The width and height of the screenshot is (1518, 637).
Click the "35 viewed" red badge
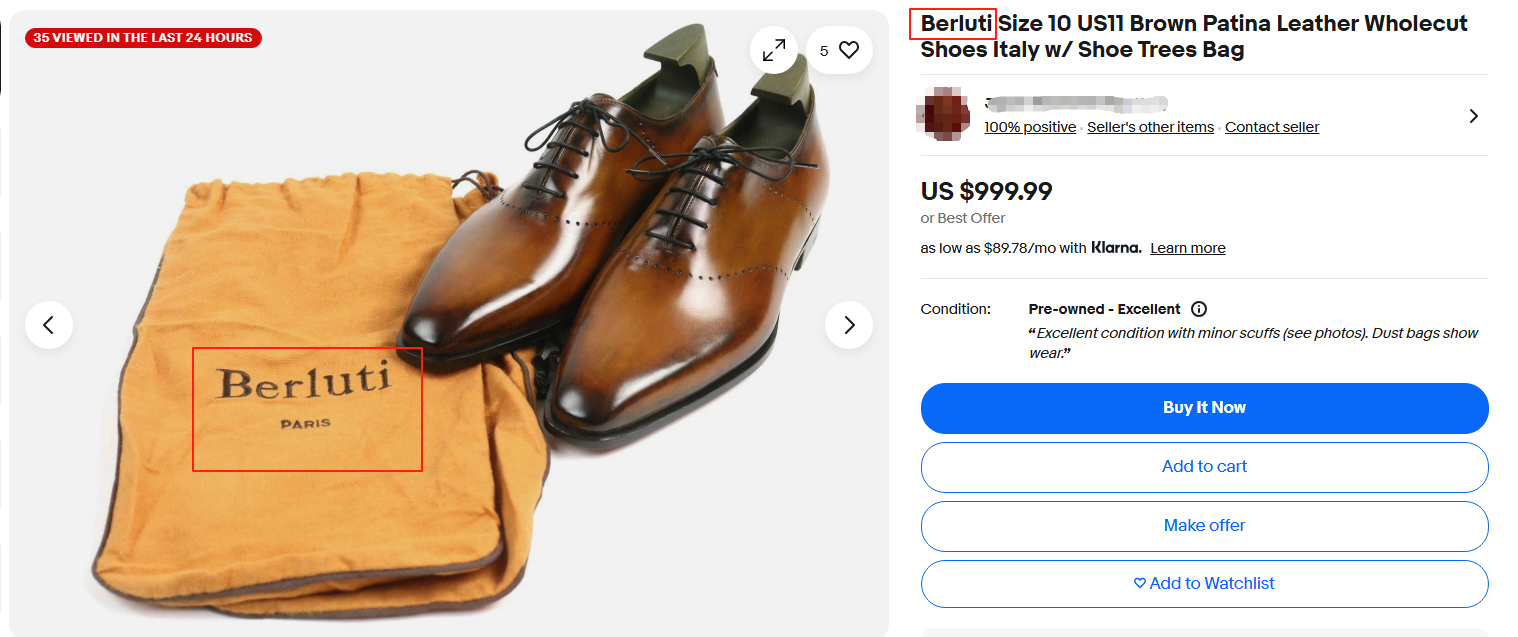pyautogui.click(x=143, y=38)
